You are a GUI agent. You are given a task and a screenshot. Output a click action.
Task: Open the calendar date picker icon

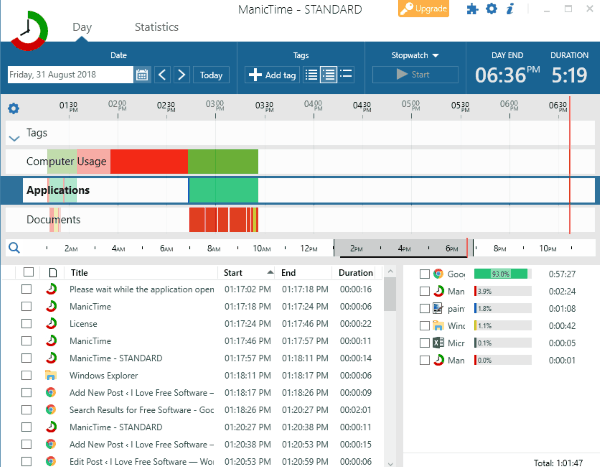coord(142,75)
